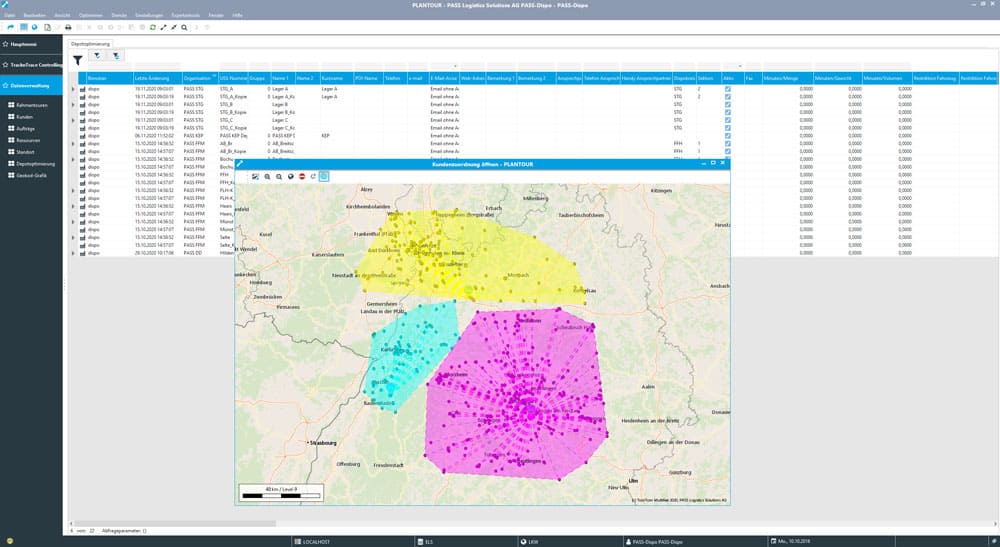The height and width of the screenshot is (547, 1000).
Task: Open Kunden in the sidebar
Action: tap(24, 117)
